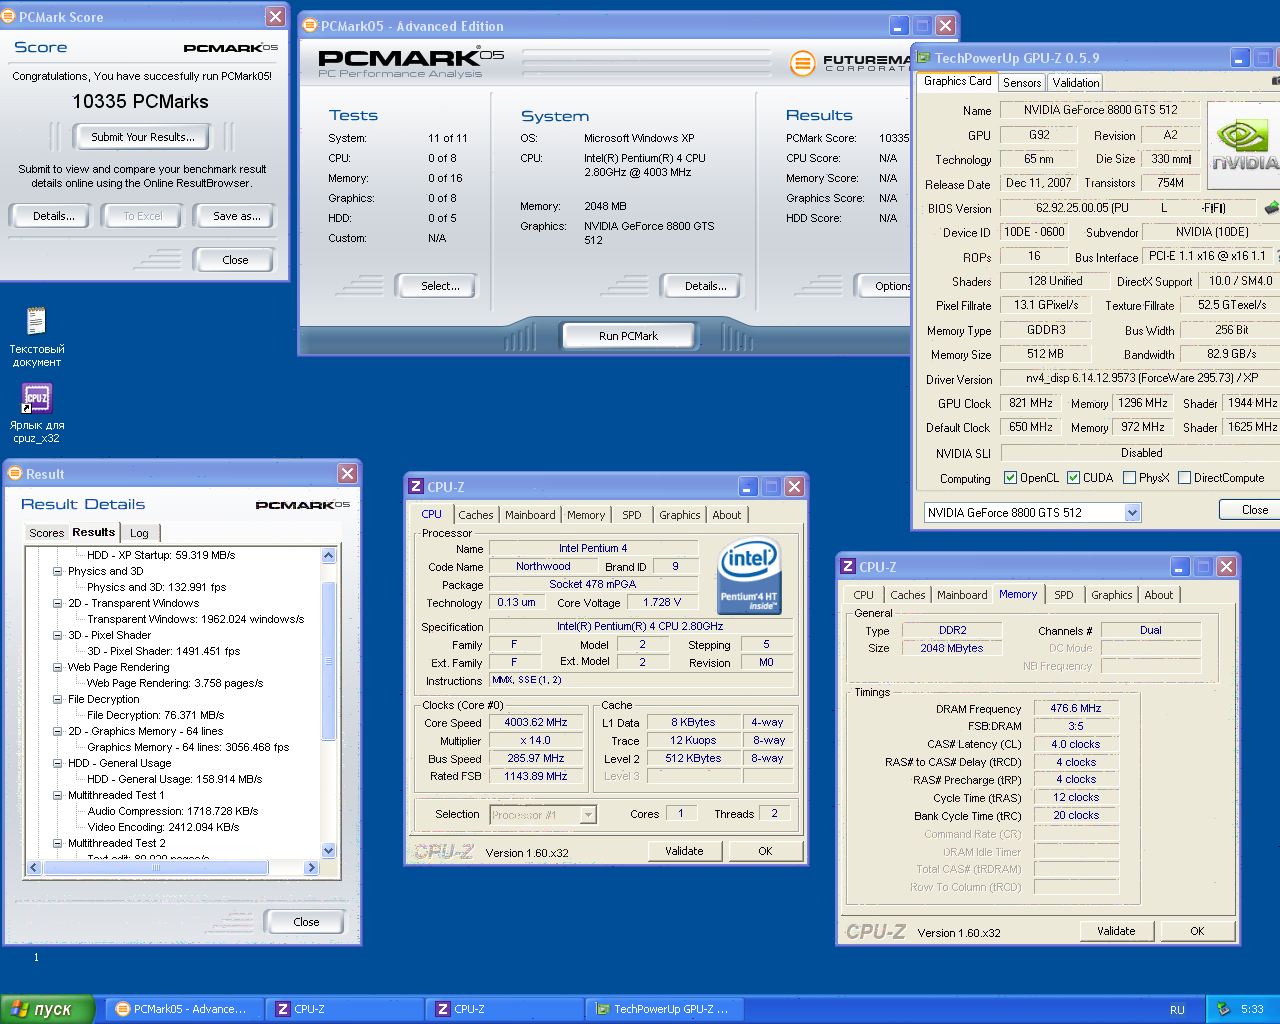
Task: Click PCMark05 title bar icon
Action: click(310, 26)
